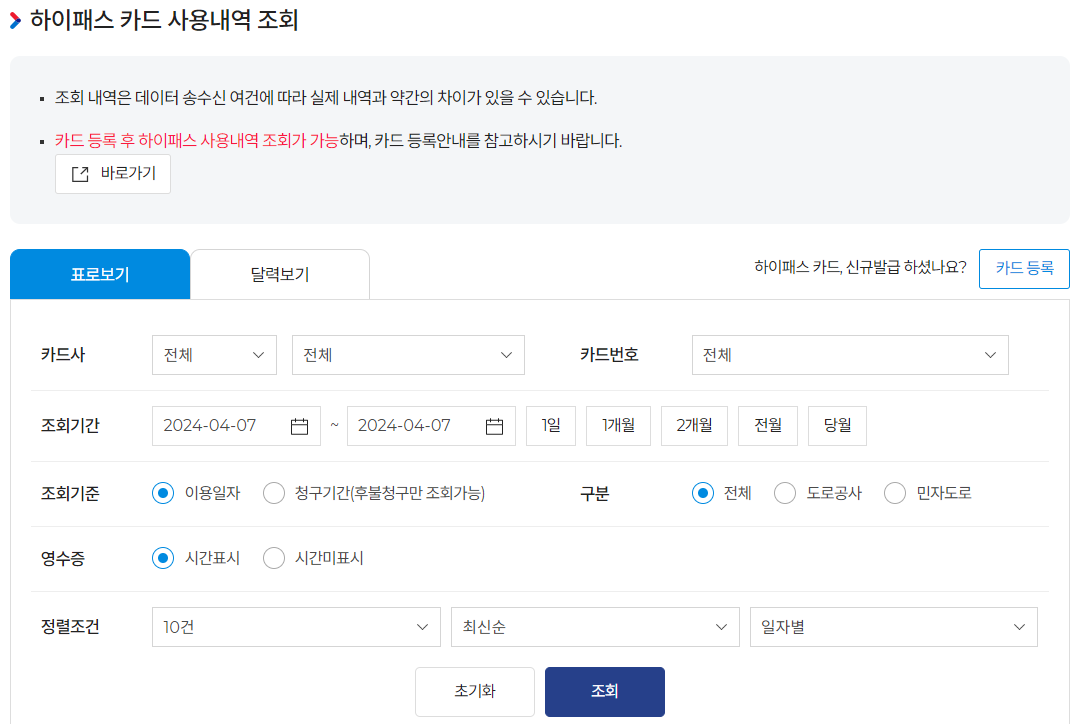Screen dimensions: 1074x724
Task: Select the 청구기간 search criterion
Action: pyautogui.click(x=274, y=492)
